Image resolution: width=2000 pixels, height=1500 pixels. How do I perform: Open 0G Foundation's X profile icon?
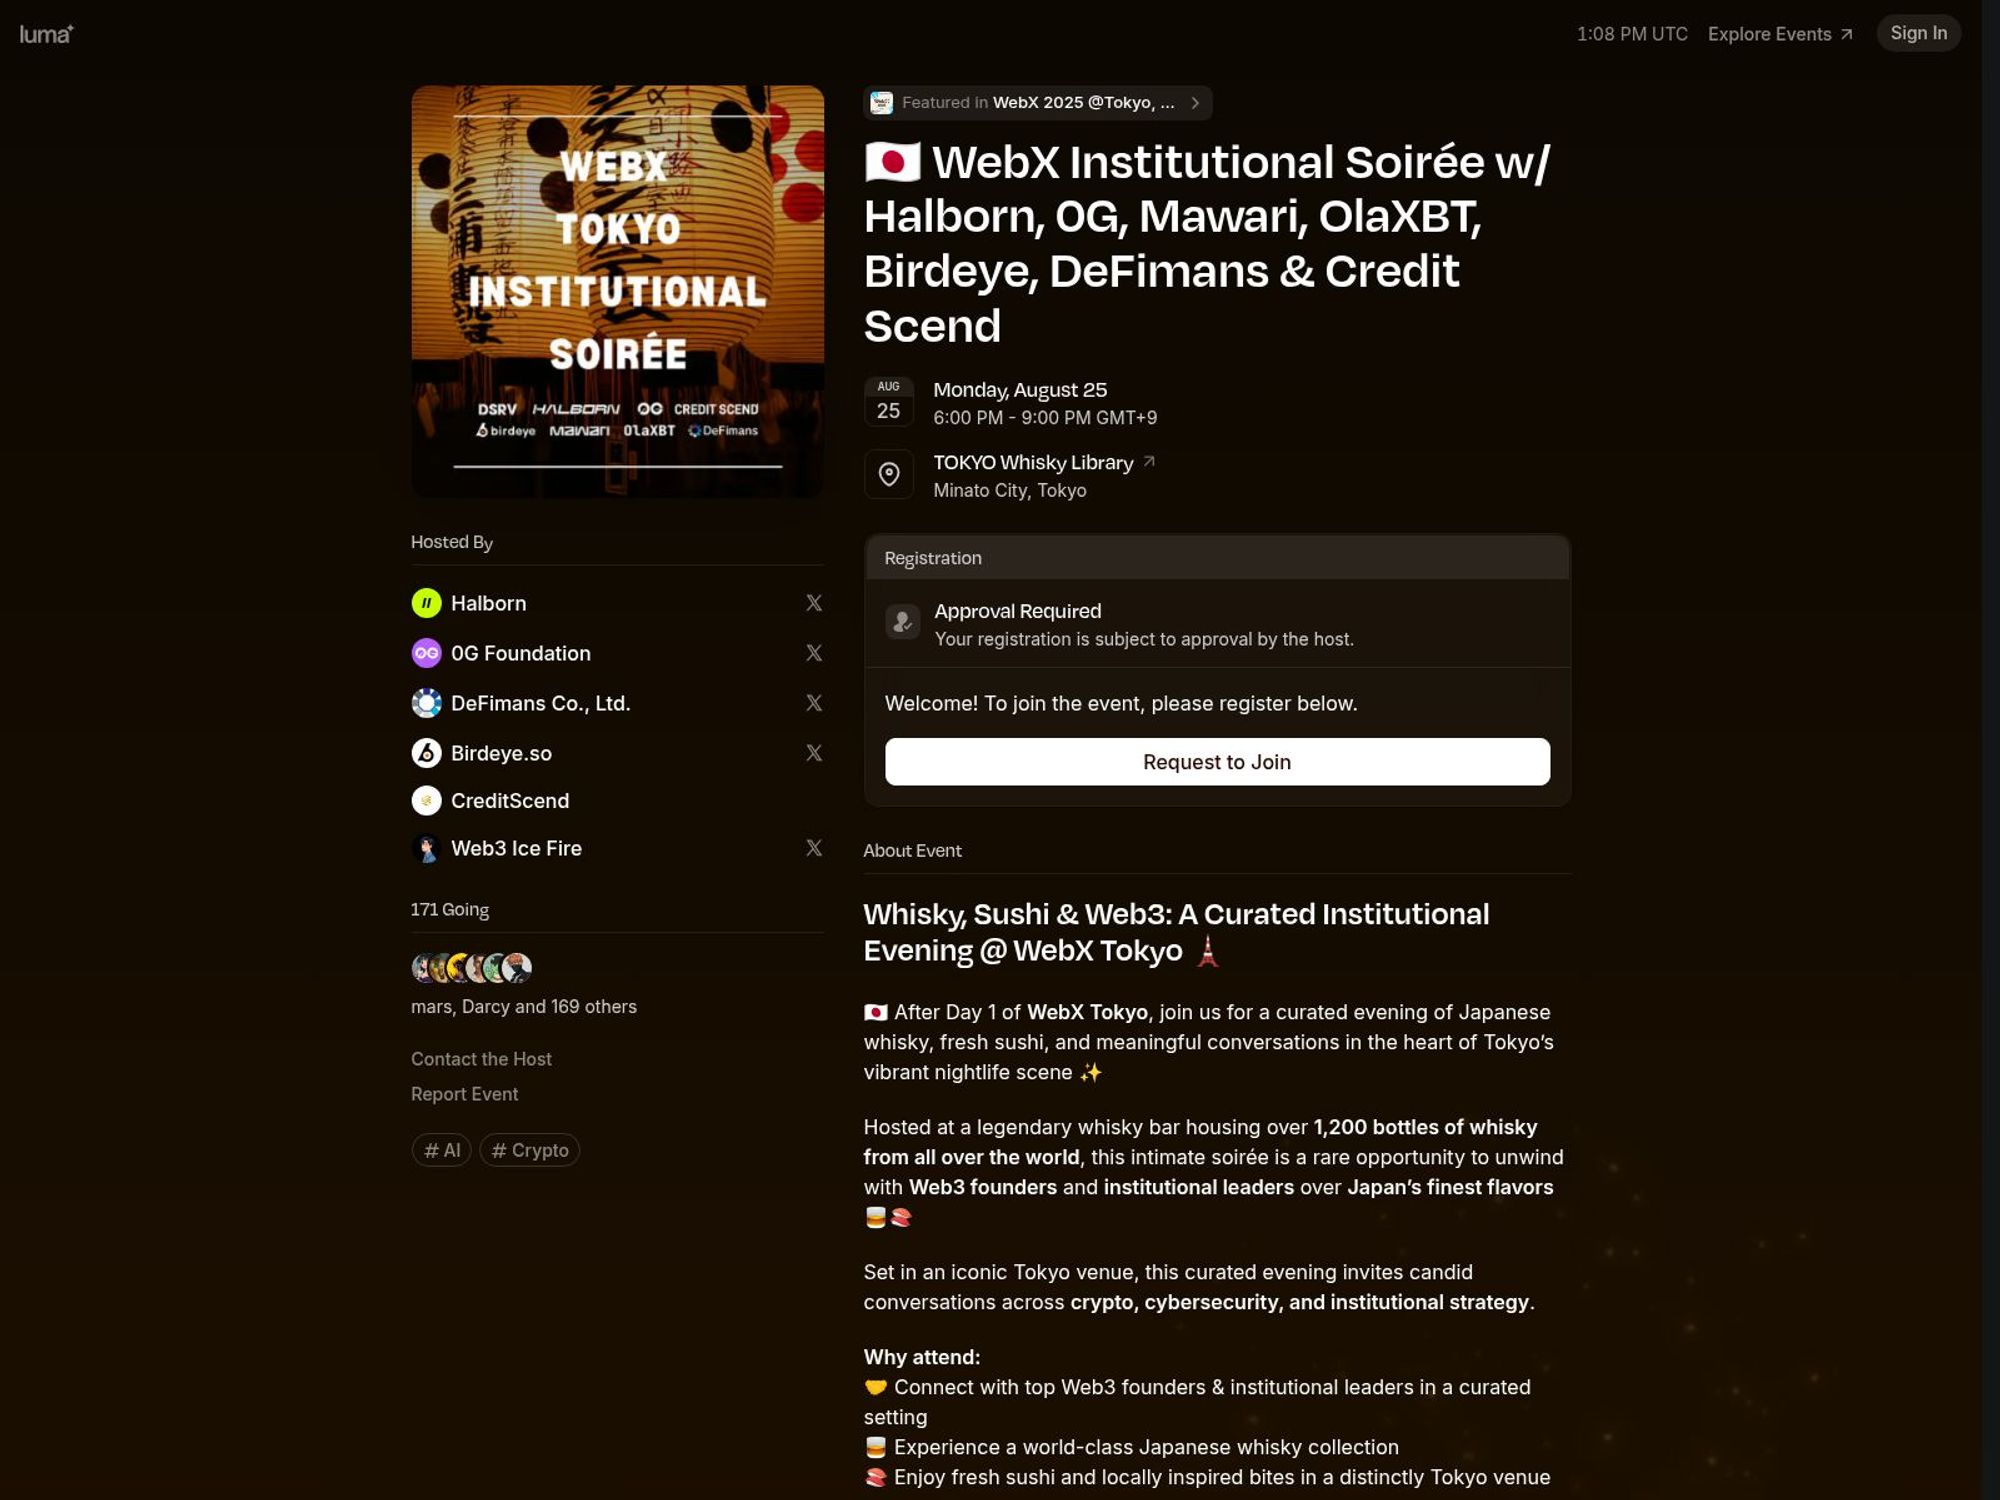(814, 653)
